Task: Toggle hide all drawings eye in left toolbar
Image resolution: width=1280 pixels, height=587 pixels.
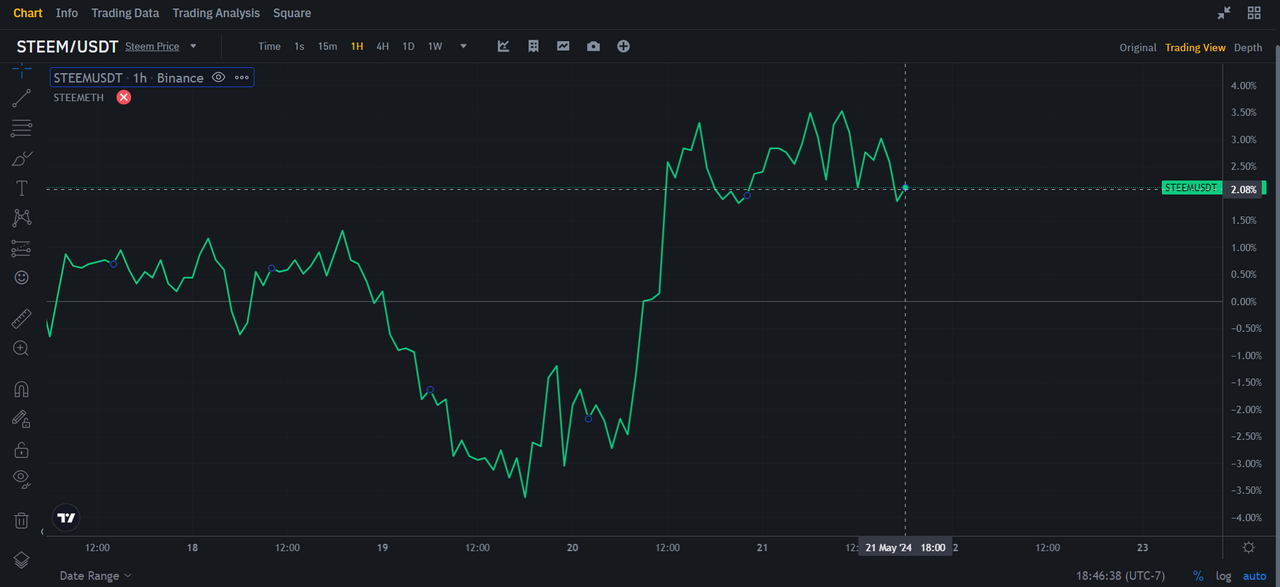Action: 21,478
